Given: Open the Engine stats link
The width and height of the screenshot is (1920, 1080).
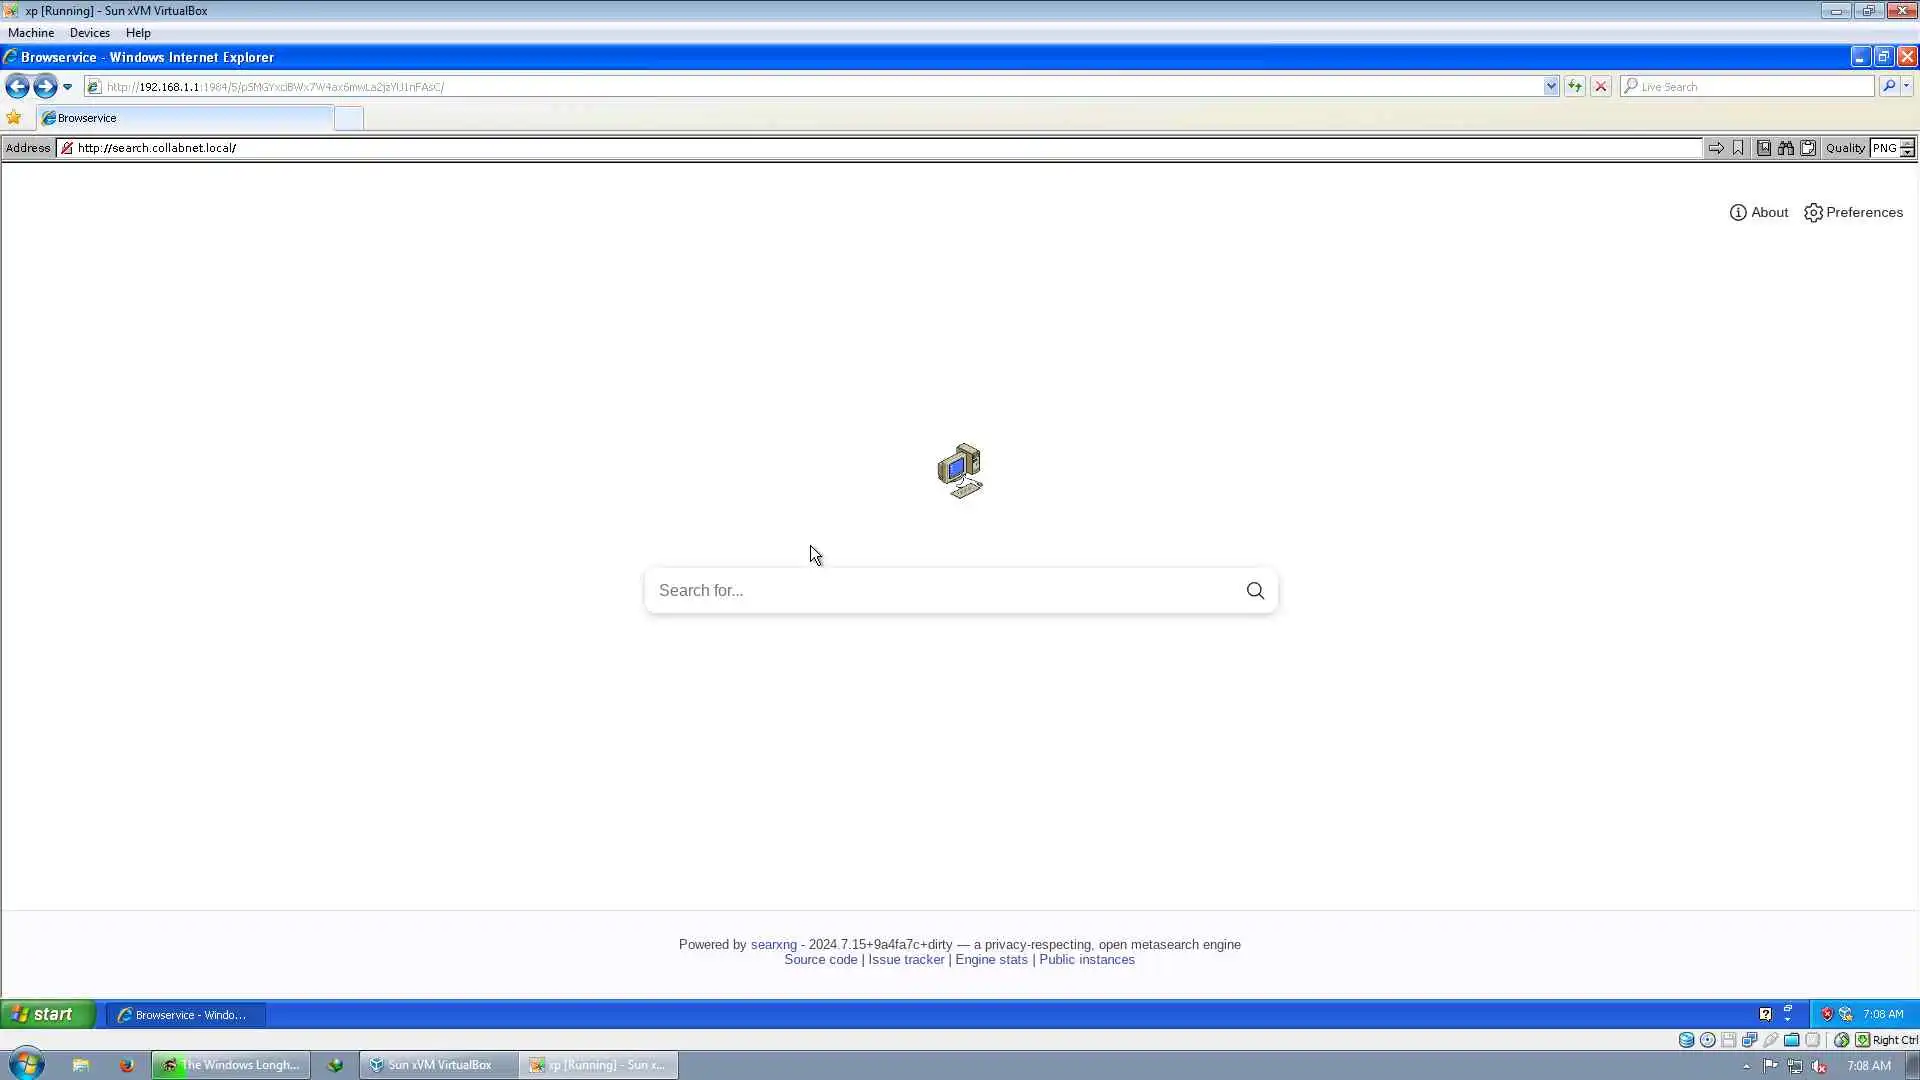Looking at the screenshot, I should (991, 960).
